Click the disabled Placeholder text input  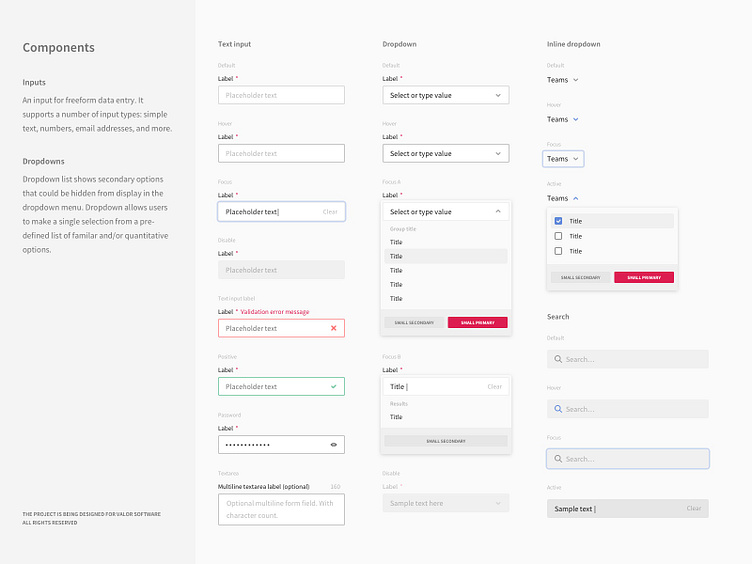(281, 270)
